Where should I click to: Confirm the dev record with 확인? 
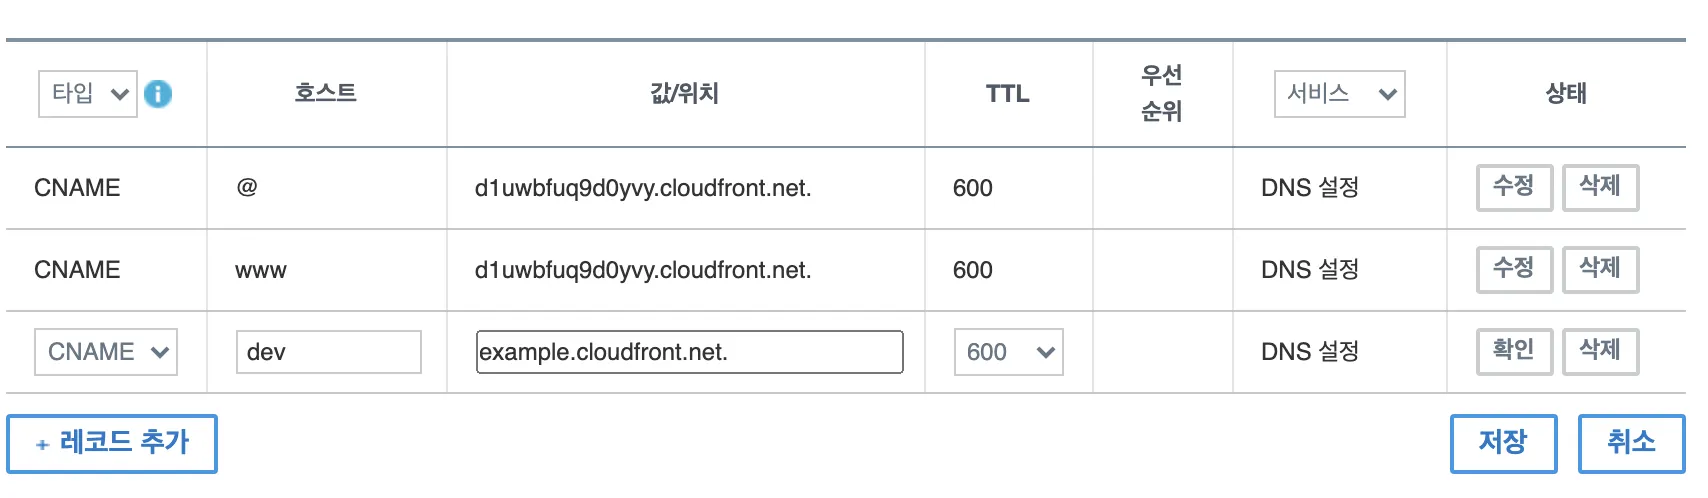[1514, 351]
